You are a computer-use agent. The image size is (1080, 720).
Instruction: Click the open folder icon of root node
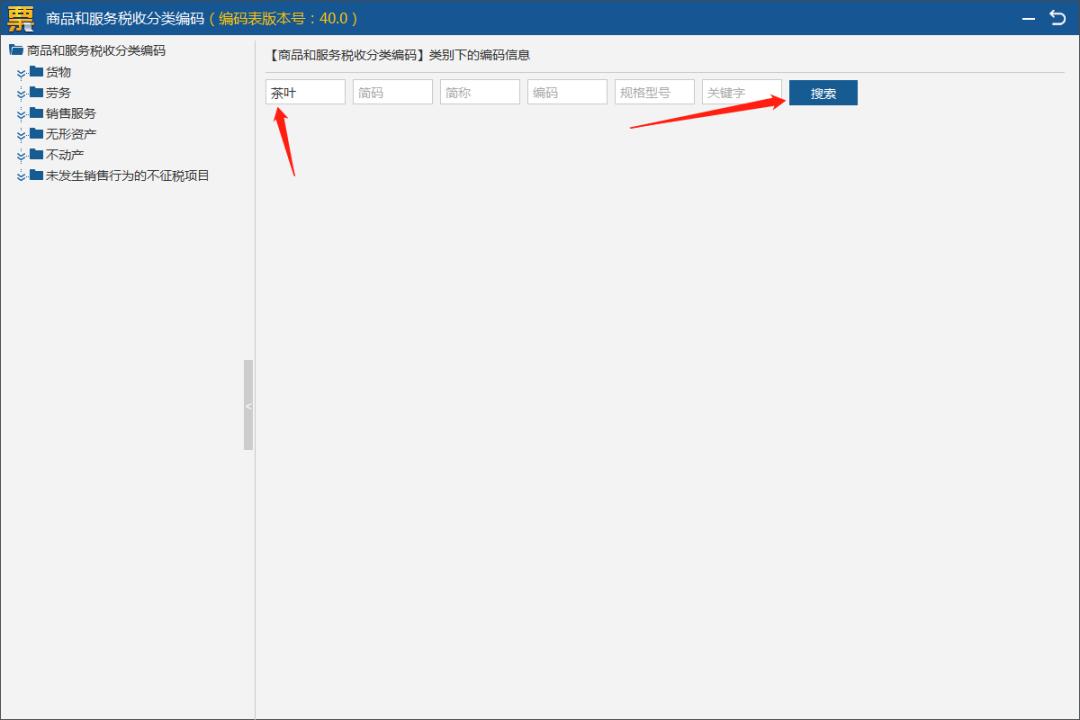[x=16, y=50]
